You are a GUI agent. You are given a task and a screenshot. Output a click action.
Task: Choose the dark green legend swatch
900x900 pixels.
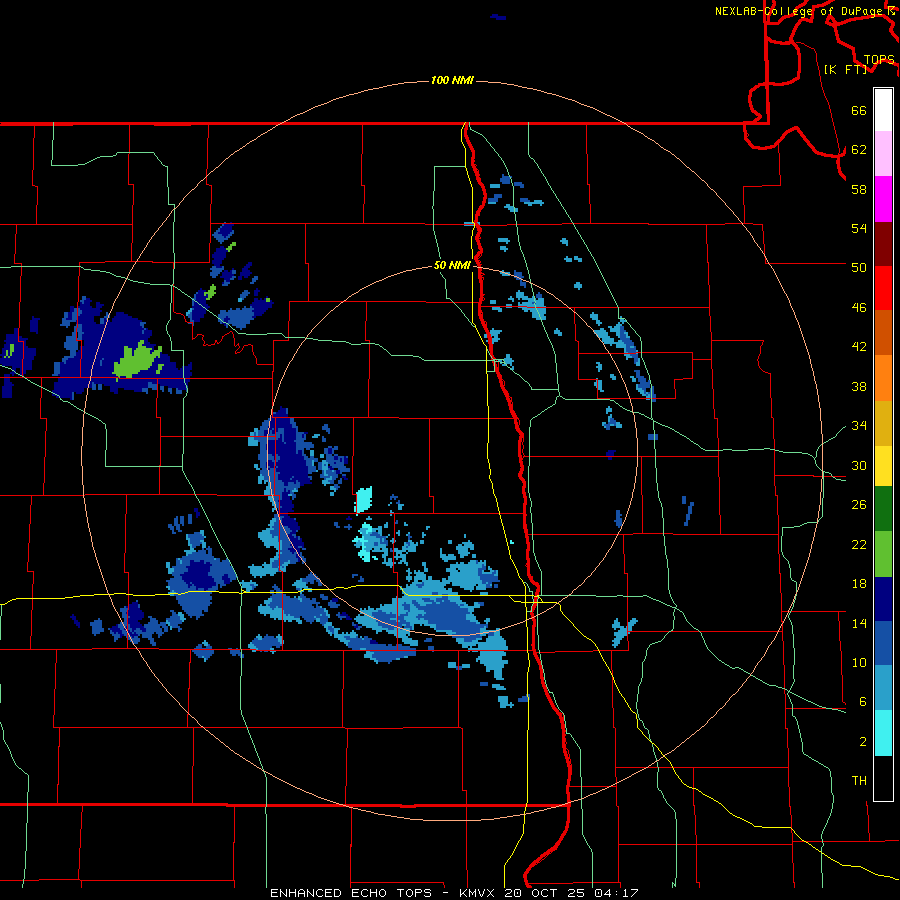click(883, 509)
